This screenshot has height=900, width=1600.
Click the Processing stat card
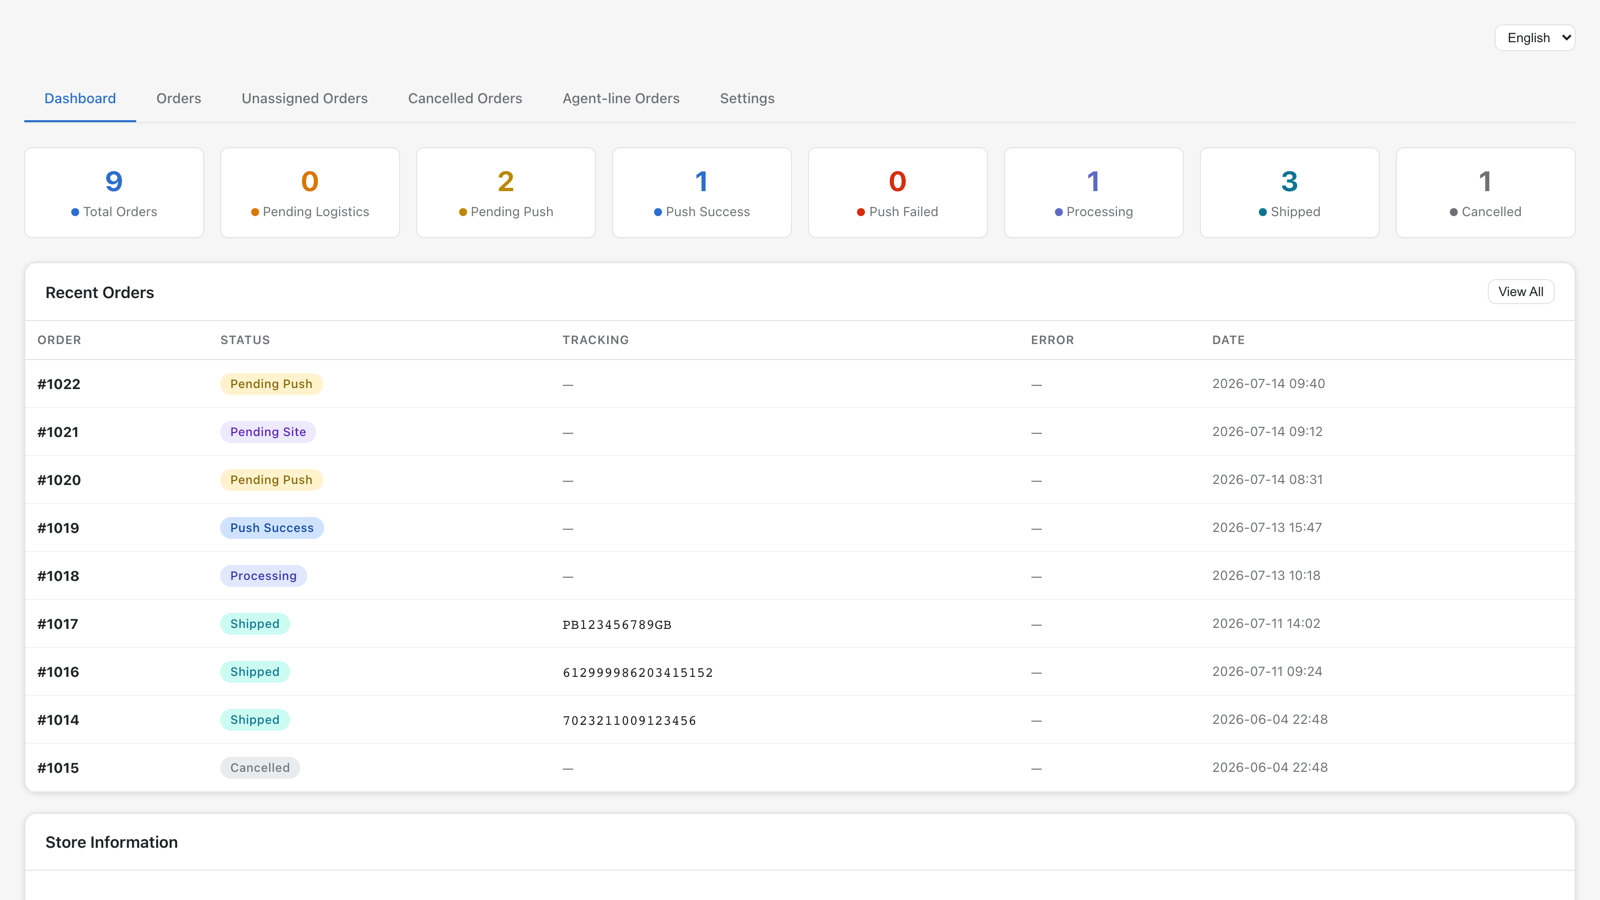[x=1094, y=193]
